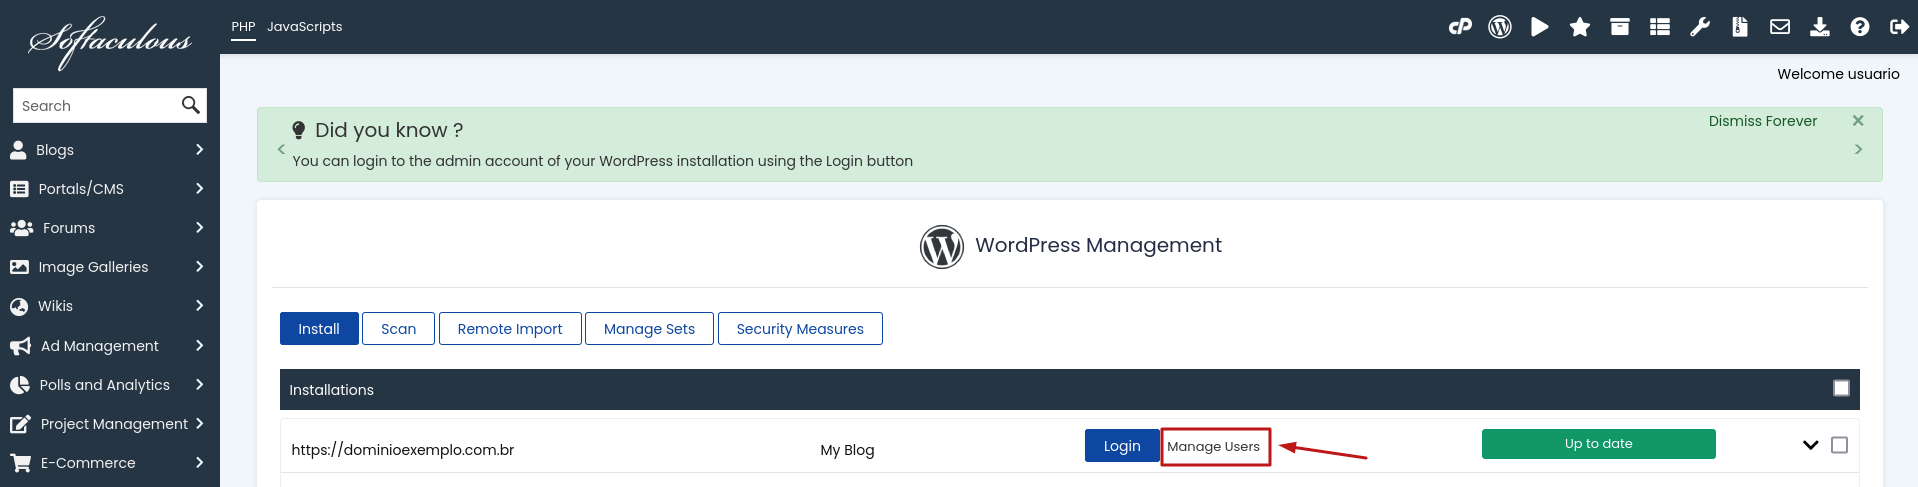Open https://dominioexemplo.com.br link
1918x487 pixels.
click(403, 450)
